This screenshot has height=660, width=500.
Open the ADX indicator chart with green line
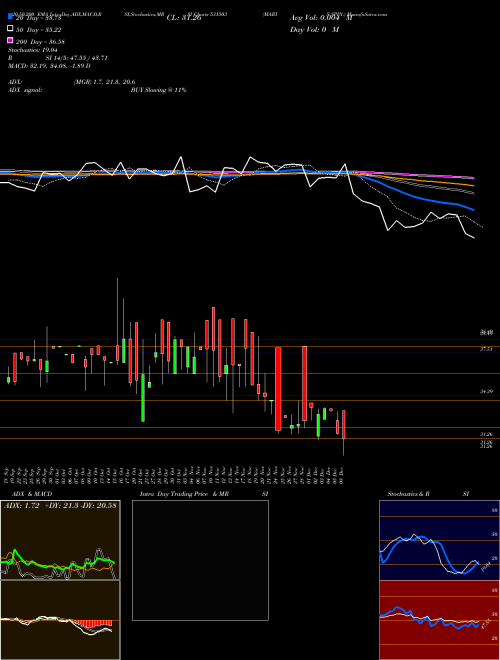click(x=60, y=540)
